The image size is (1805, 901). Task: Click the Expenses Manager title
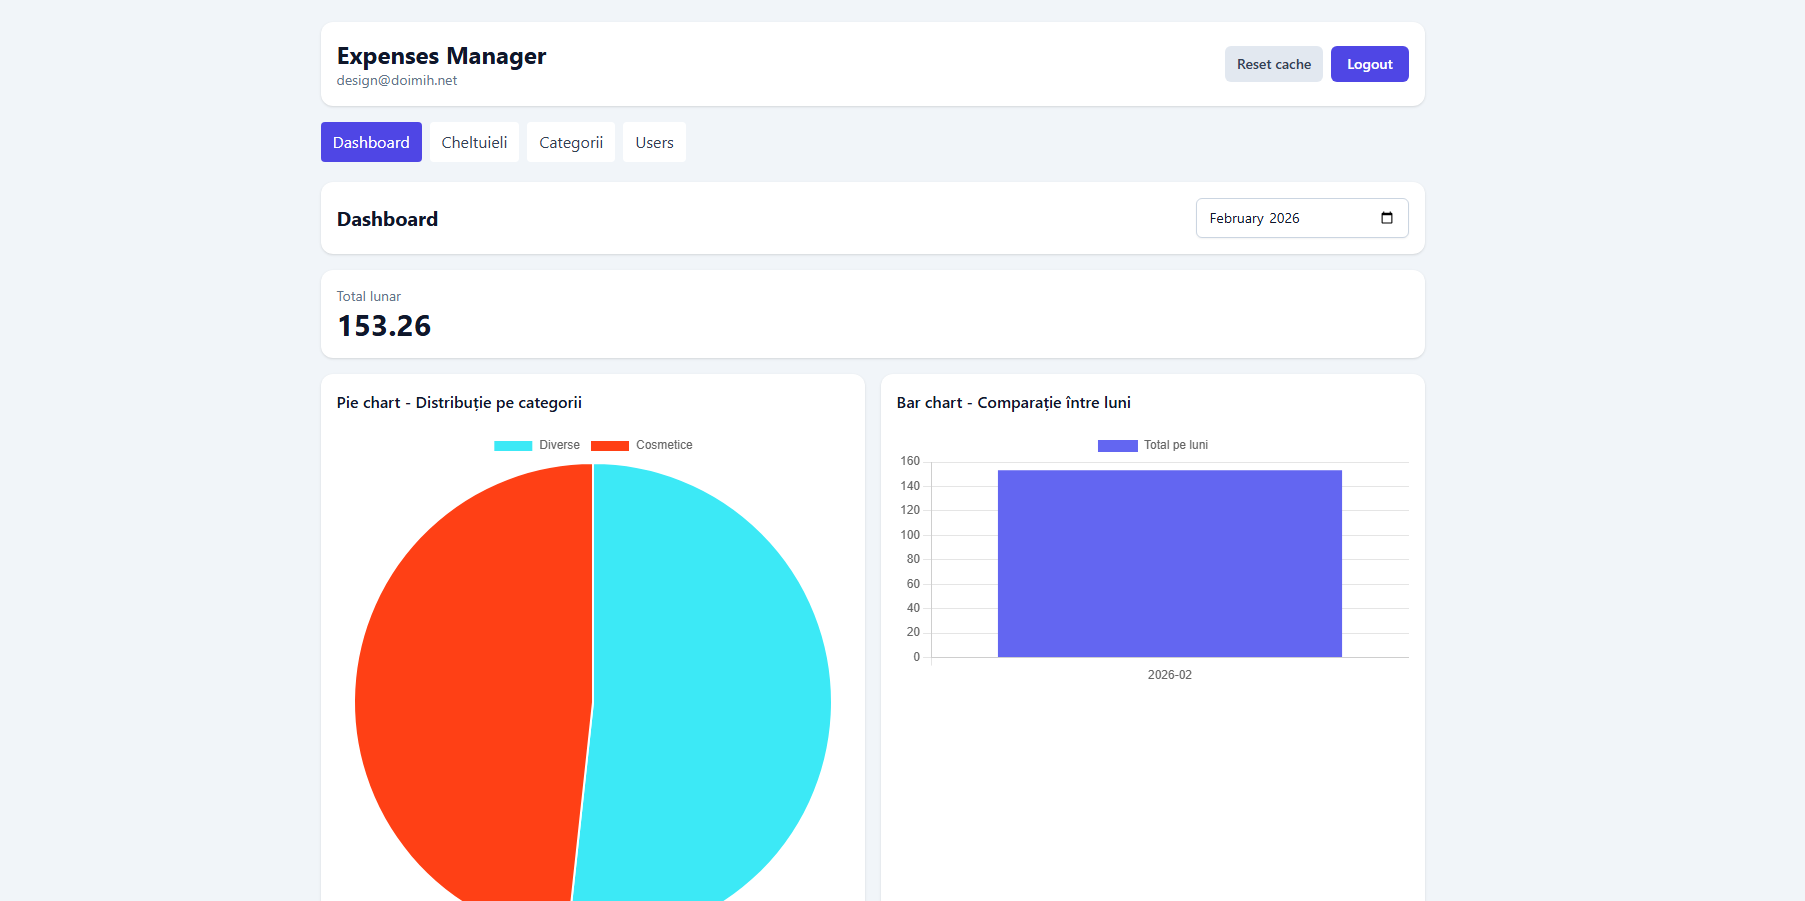tap(441, 56)
